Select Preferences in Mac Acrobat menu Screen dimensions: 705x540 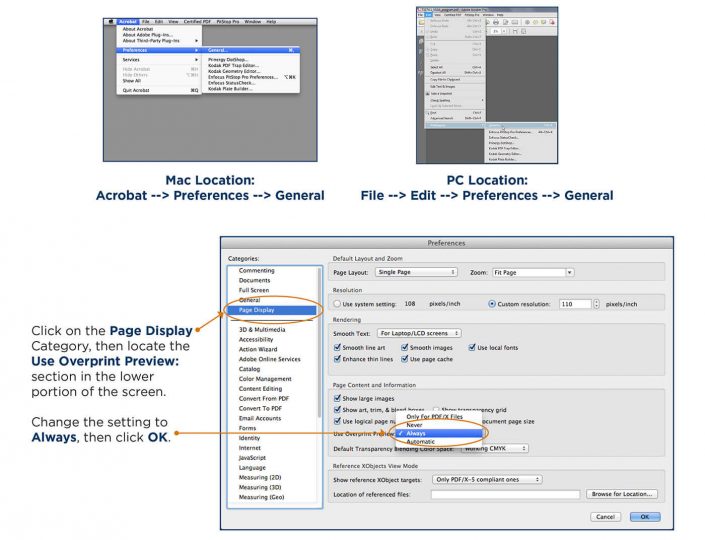tap(160, 50)
